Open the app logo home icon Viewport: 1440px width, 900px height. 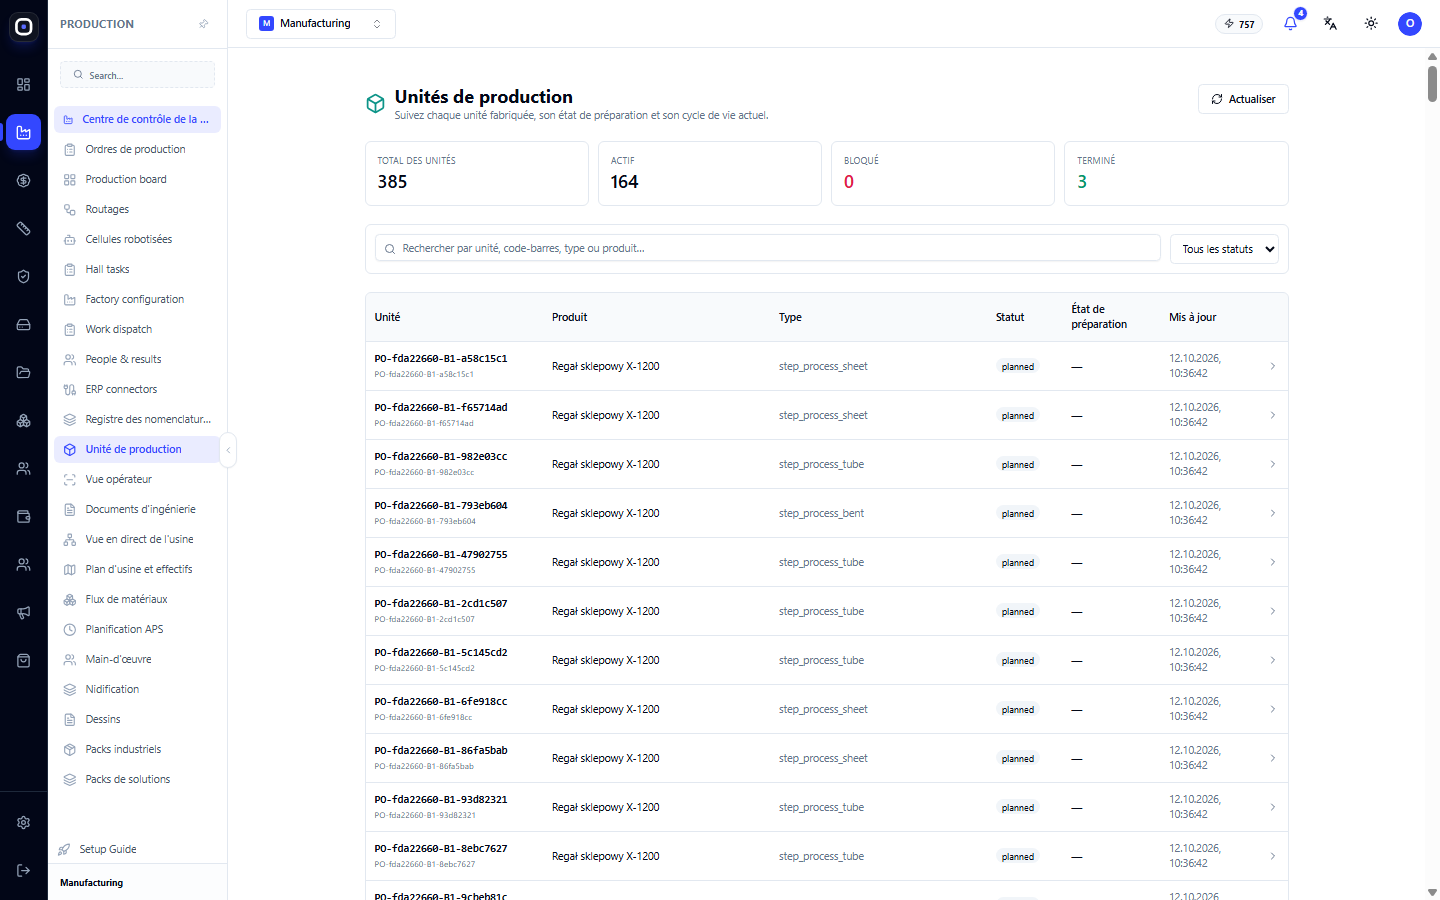click(24, 27)
